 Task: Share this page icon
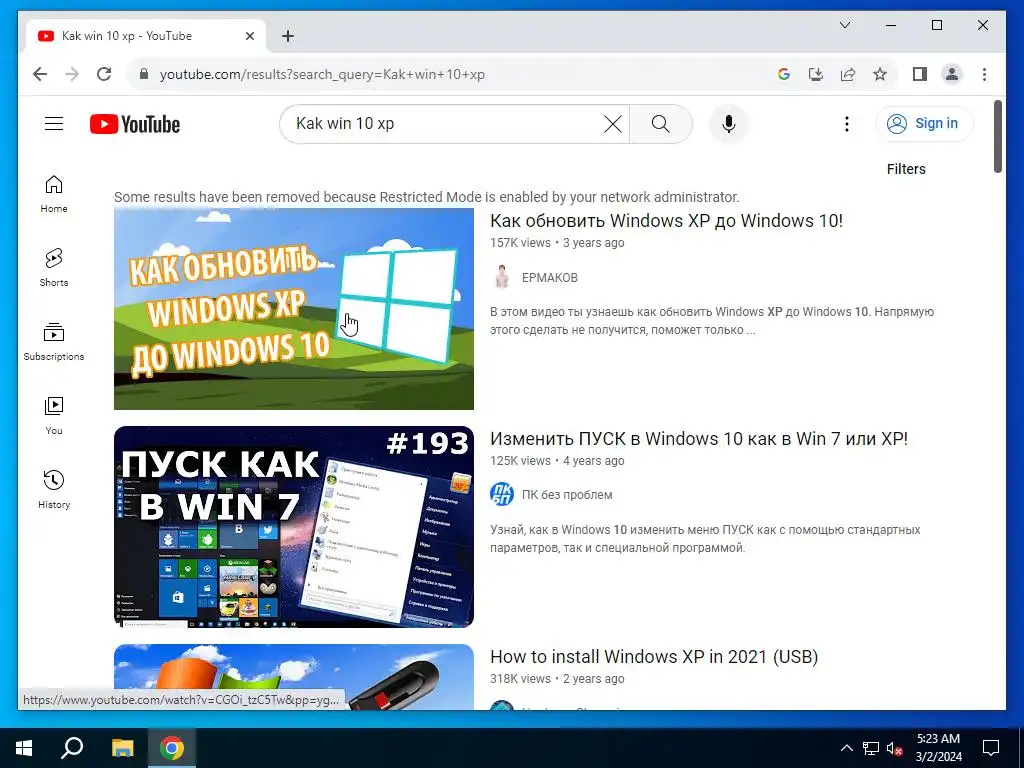click(x=848, y=74)
